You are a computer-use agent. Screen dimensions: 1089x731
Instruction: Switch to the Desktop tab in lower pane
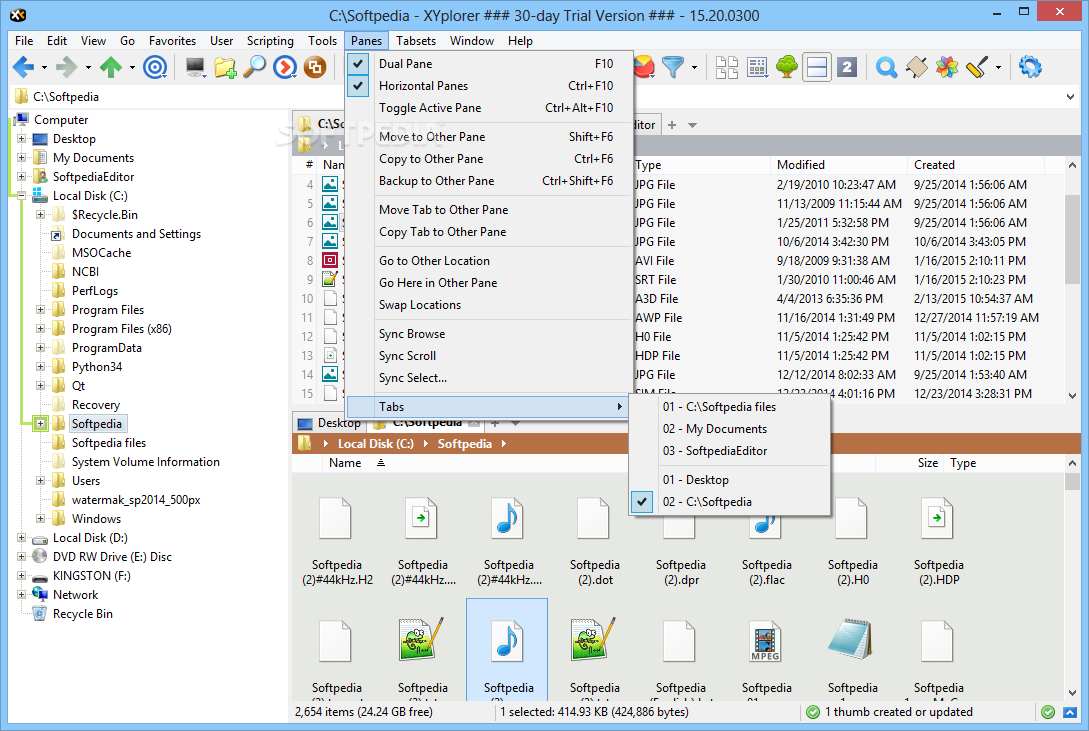tap(330, 423)
